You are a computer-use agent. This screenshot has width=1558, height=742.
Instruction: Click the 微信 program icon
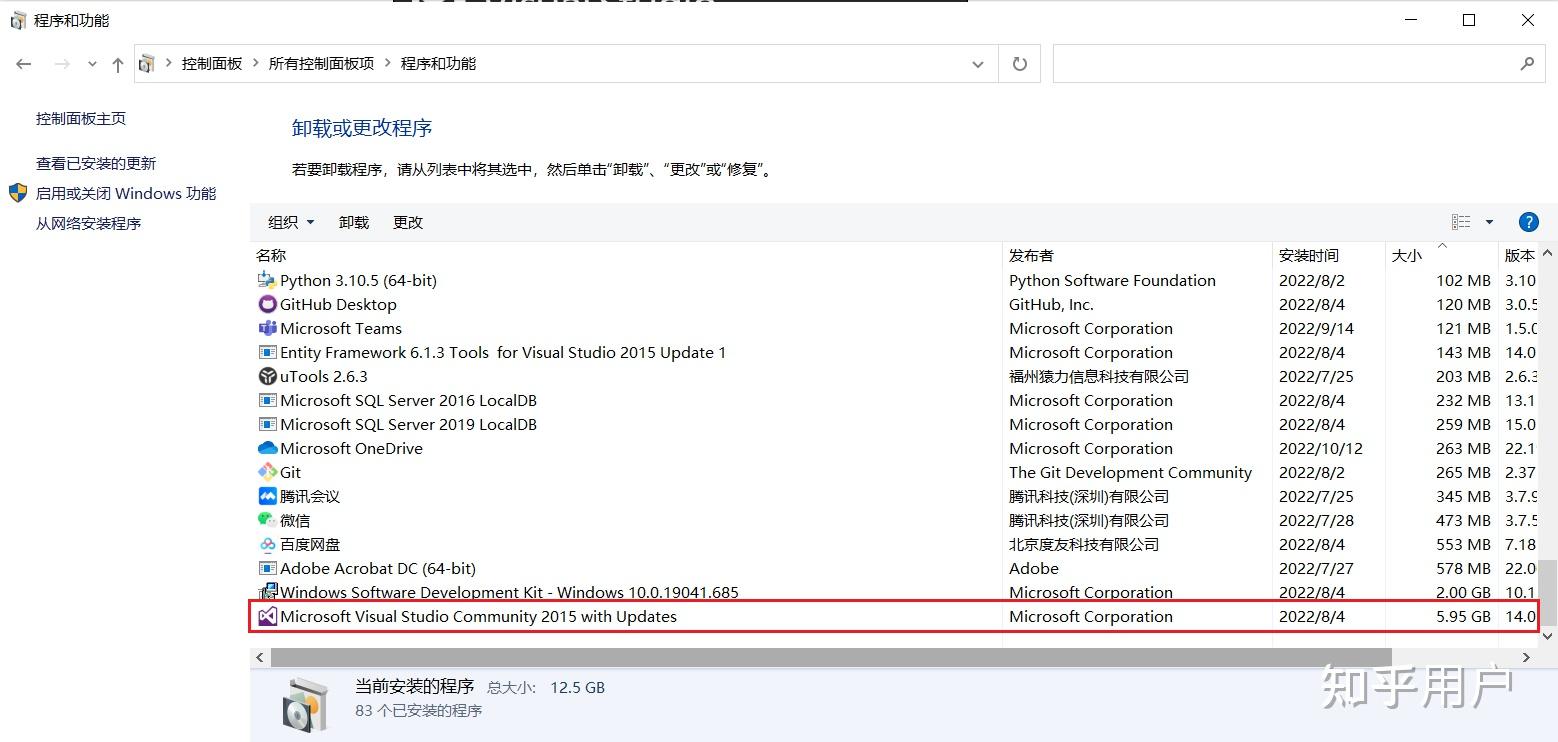(267, 520)
